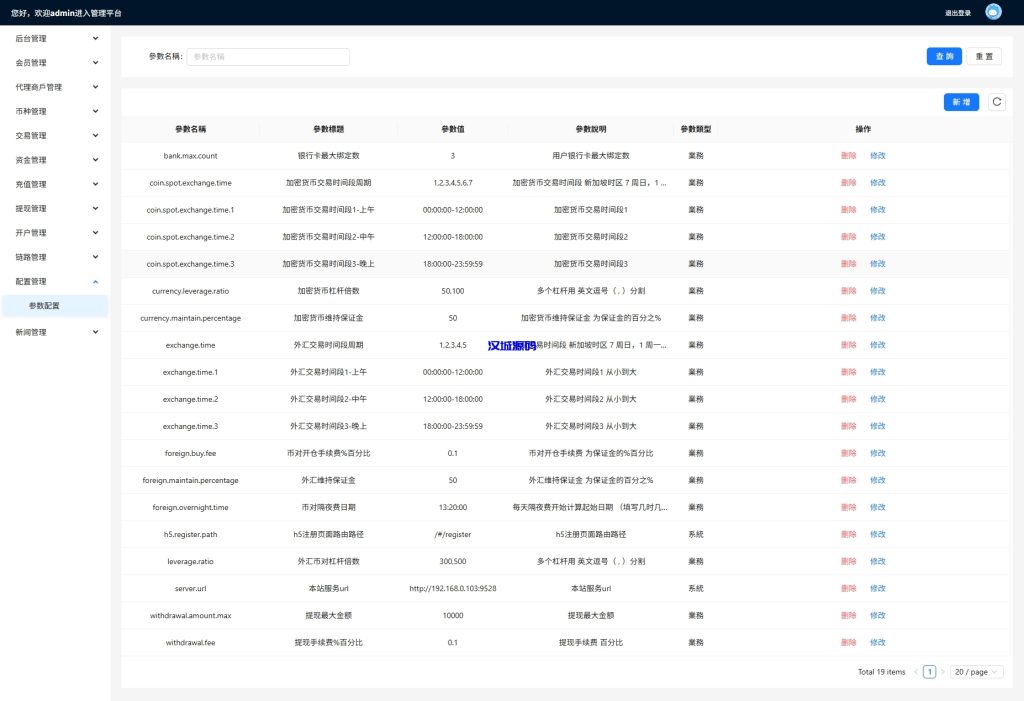Click 退出登录 to log out
This screenshot has width=1024, height=701.
pyautogui.click(x=957, y=11)
